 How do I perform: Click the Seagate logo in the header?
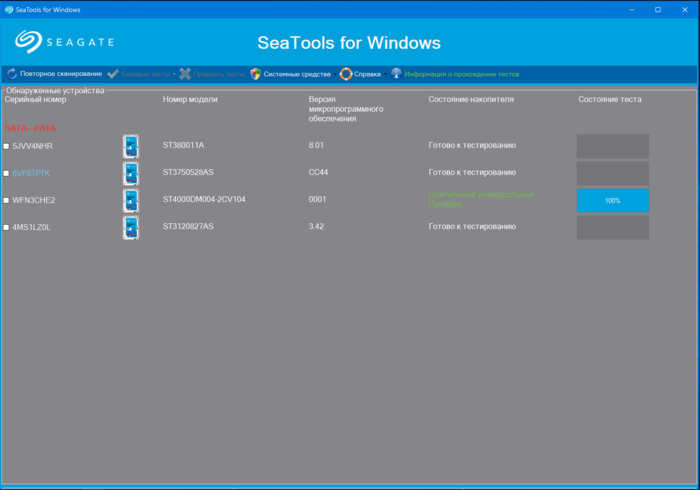click(x=65, y=42)
